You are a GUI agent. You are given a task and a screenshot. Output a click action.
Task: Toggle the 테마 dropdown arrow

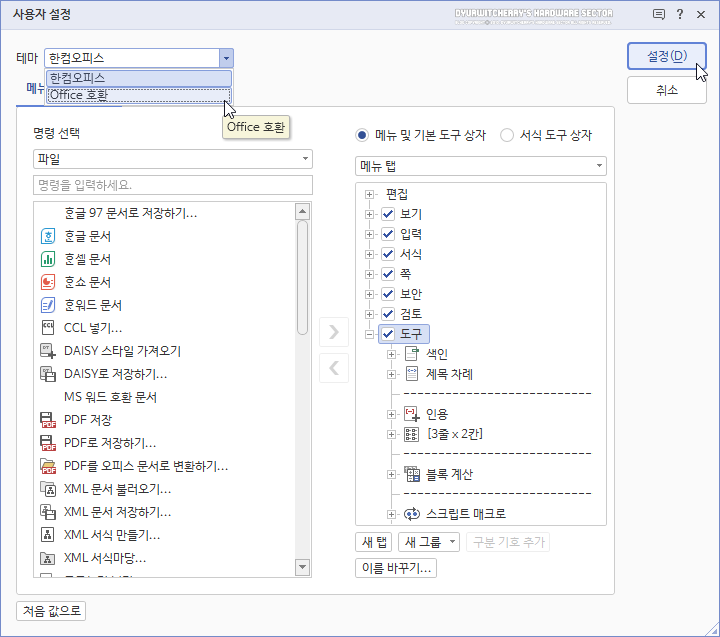[226, 58]
